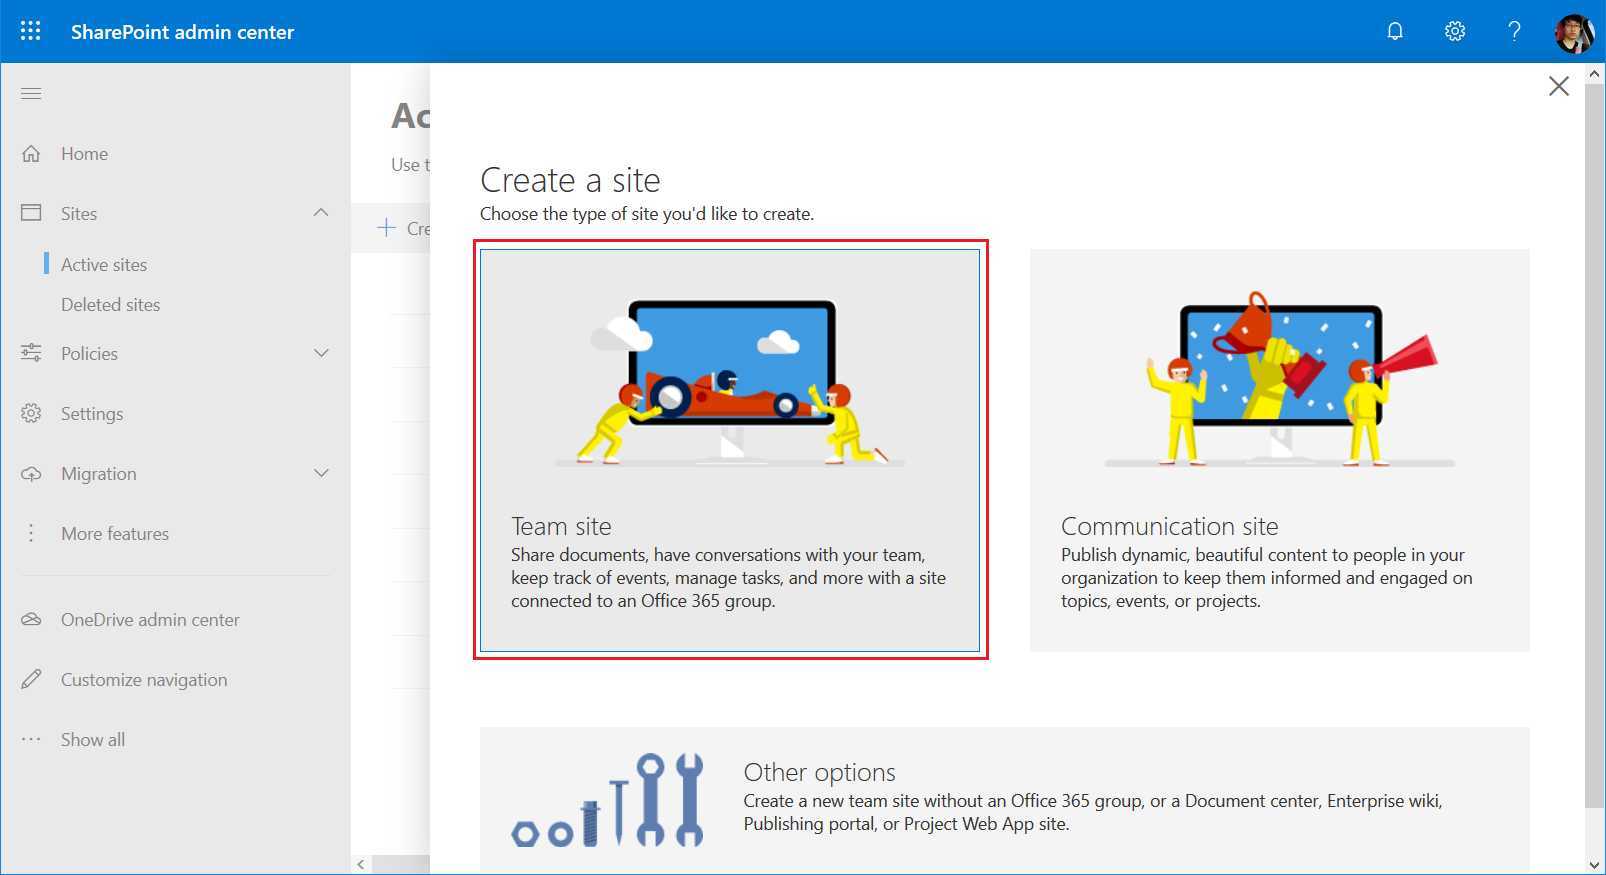Expand the Policies section chevron

coord(321,353)
